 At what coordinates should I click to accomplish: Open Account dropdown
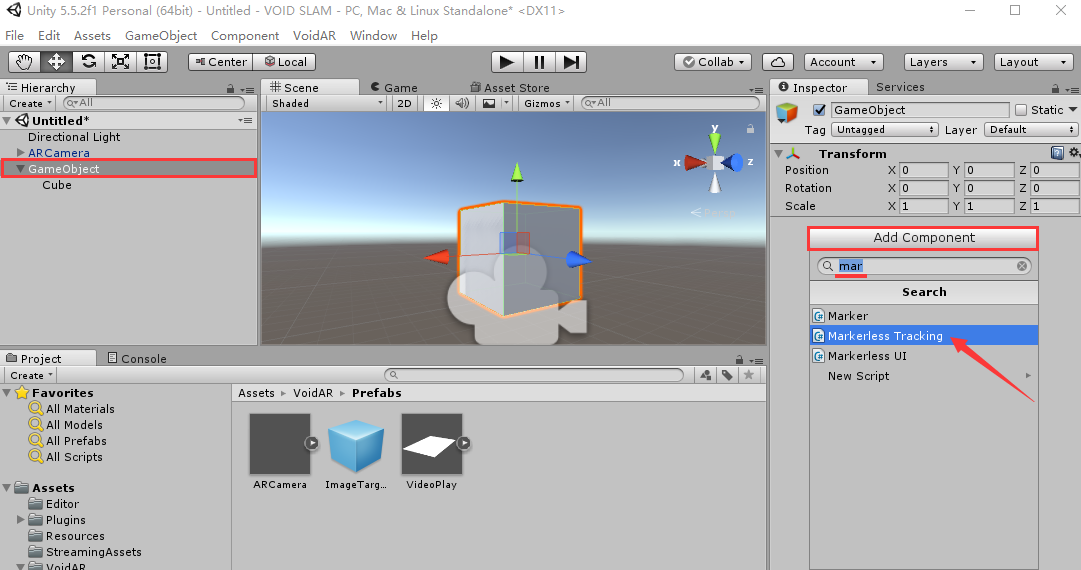(843, 62)
